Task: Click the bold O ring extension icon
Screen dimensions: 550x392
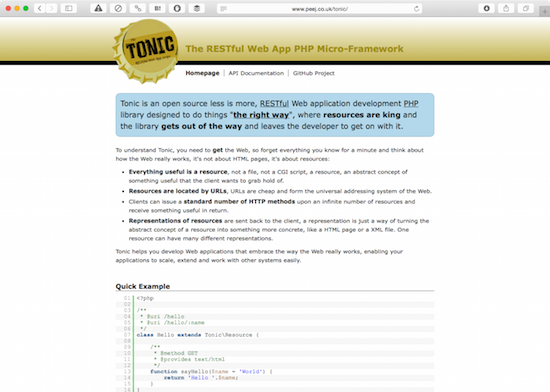Action: [x=177, y=8]
